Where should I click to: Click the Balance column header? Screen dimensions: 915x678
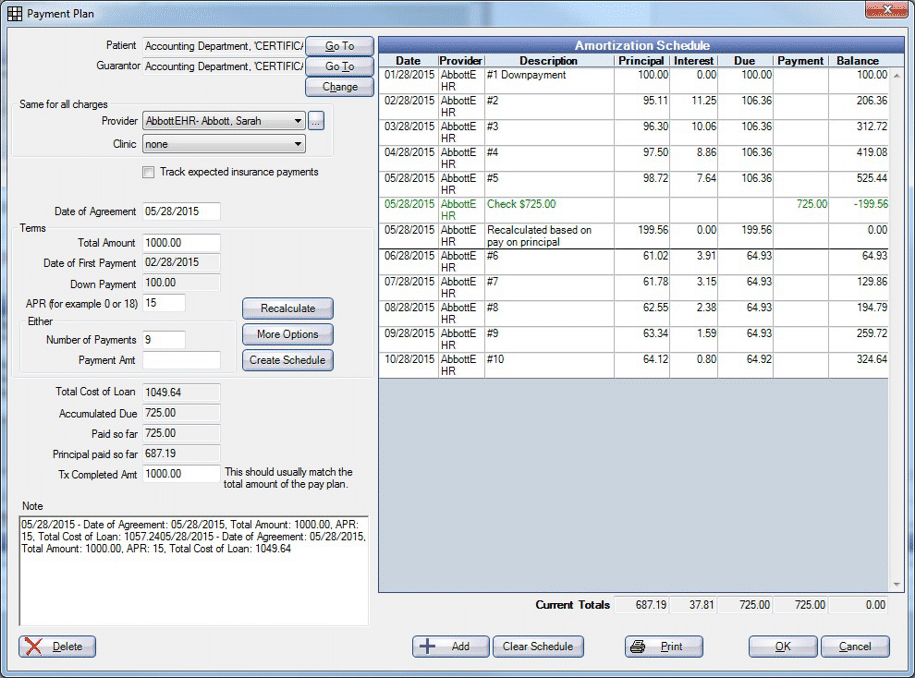858,61
